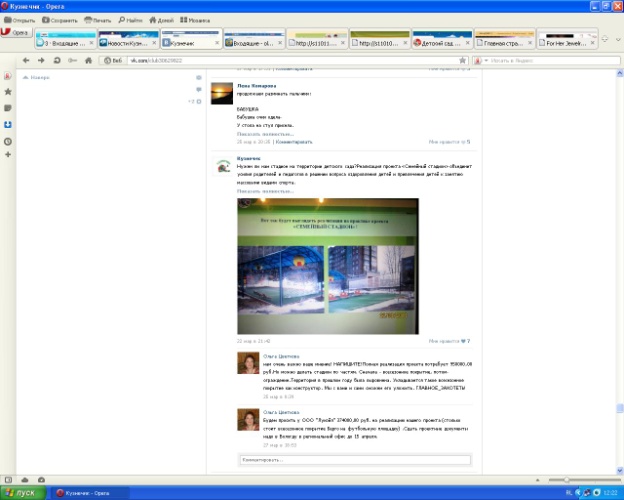Like the Кузнечик stadium post via Мне нравится
The height and width of the screenshot is (500, 624).
449,341
